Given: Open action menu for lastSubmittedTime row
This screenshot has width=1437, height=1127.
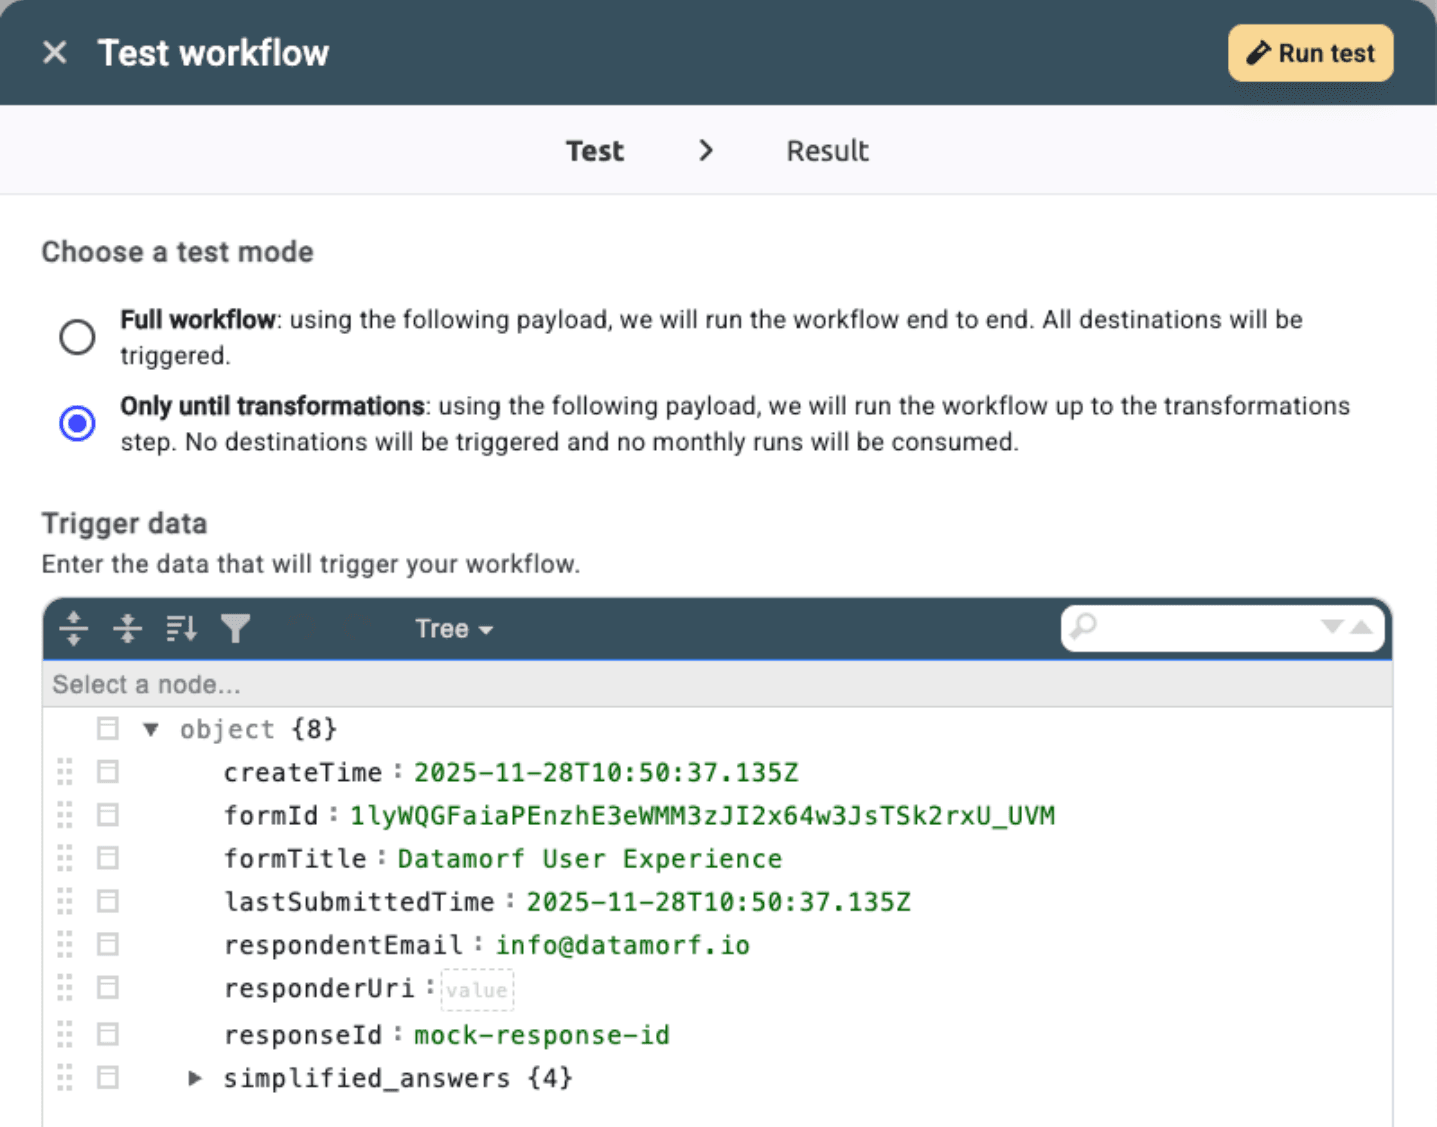Looking at the screenshot, I should (x=107, y=901).
